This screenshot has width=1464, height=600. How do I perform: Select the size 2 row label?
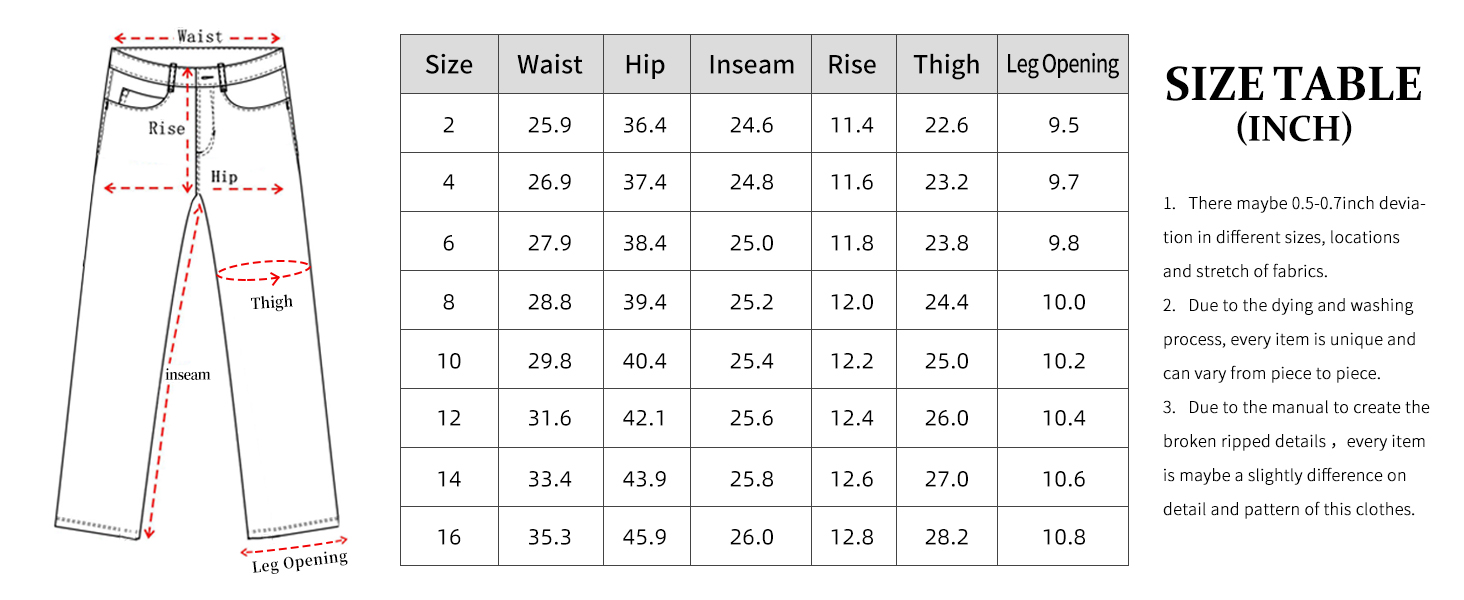449,125
